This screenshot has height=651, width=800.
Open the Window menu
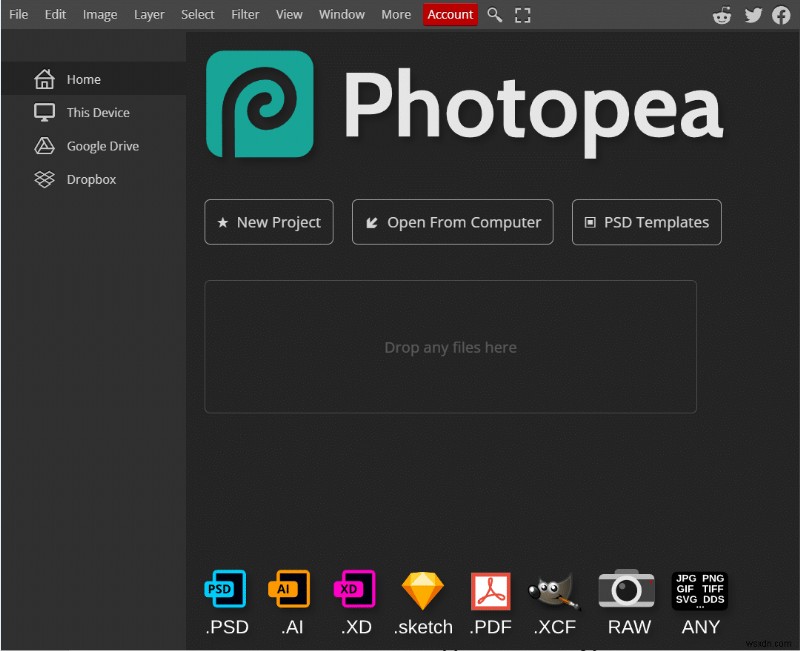(342, 14)
